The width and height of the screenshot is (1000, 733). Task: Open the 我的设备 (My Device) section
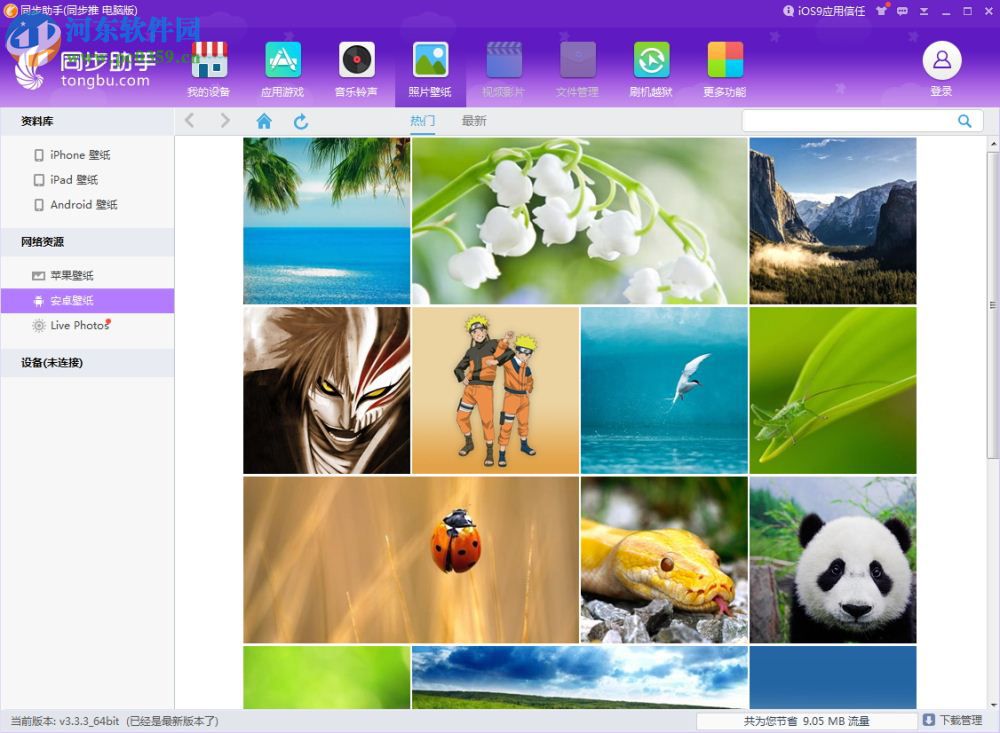pyautogui.click(x=209, y=69)
